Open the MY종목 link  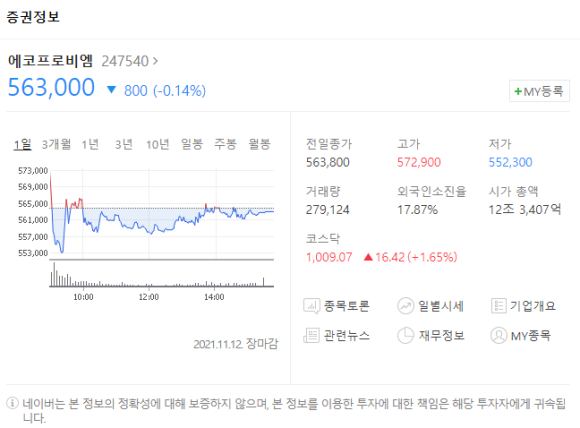tap(531, 336)
